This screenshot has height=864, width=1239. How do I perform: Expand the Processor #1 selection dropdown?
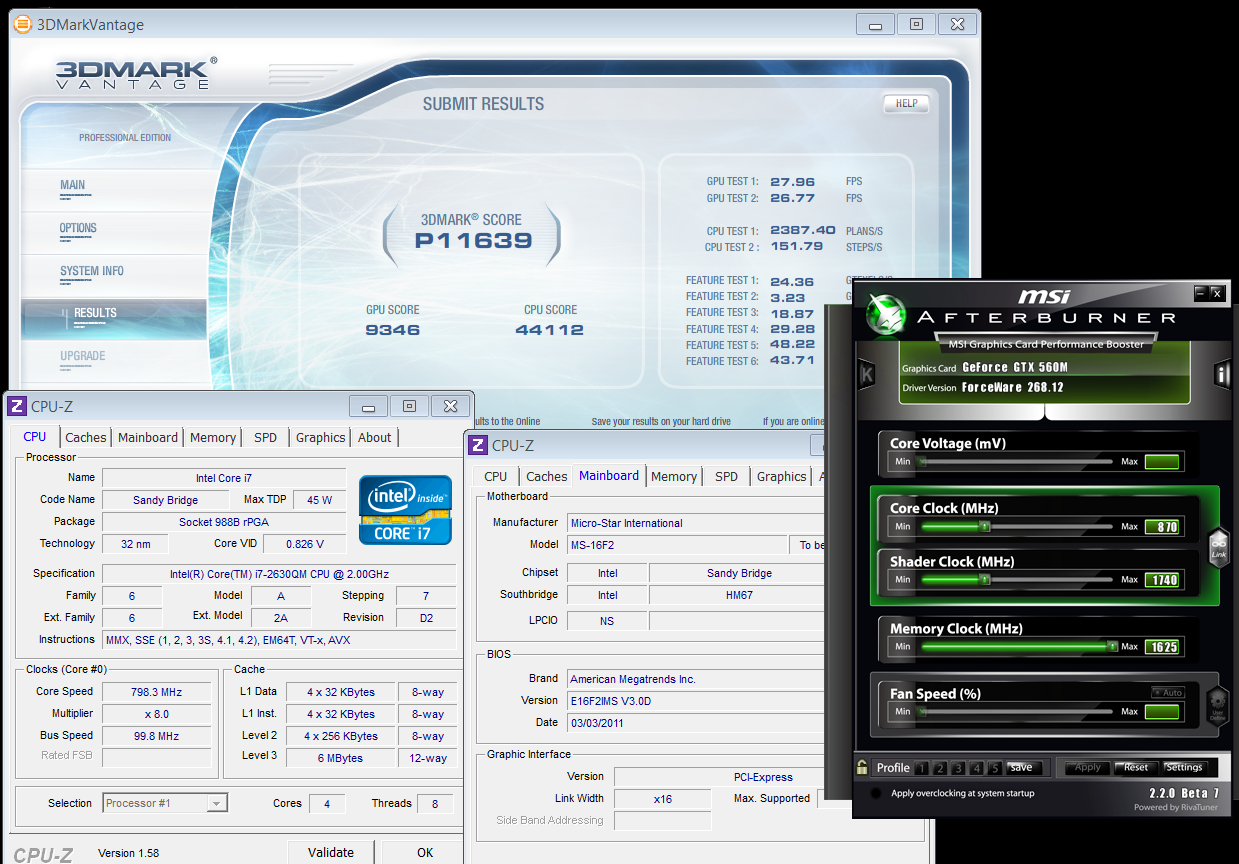click(x=216, y=803)
